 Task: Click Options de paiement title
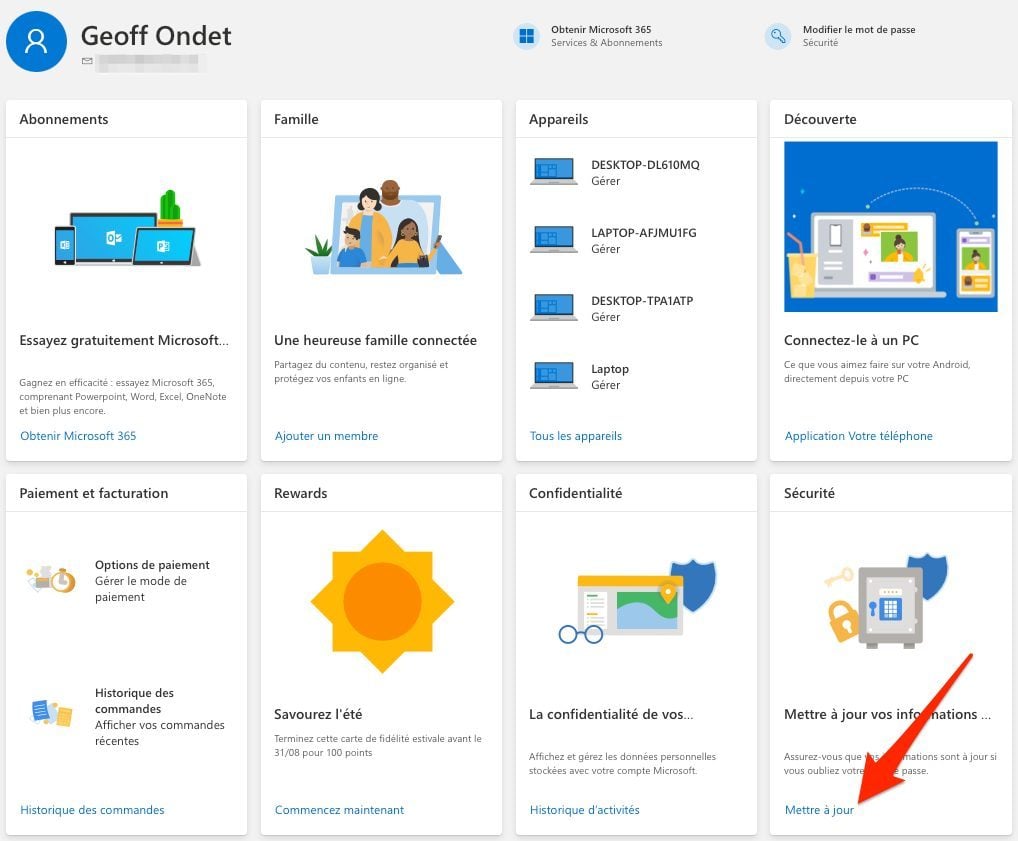tap(152, 565)
